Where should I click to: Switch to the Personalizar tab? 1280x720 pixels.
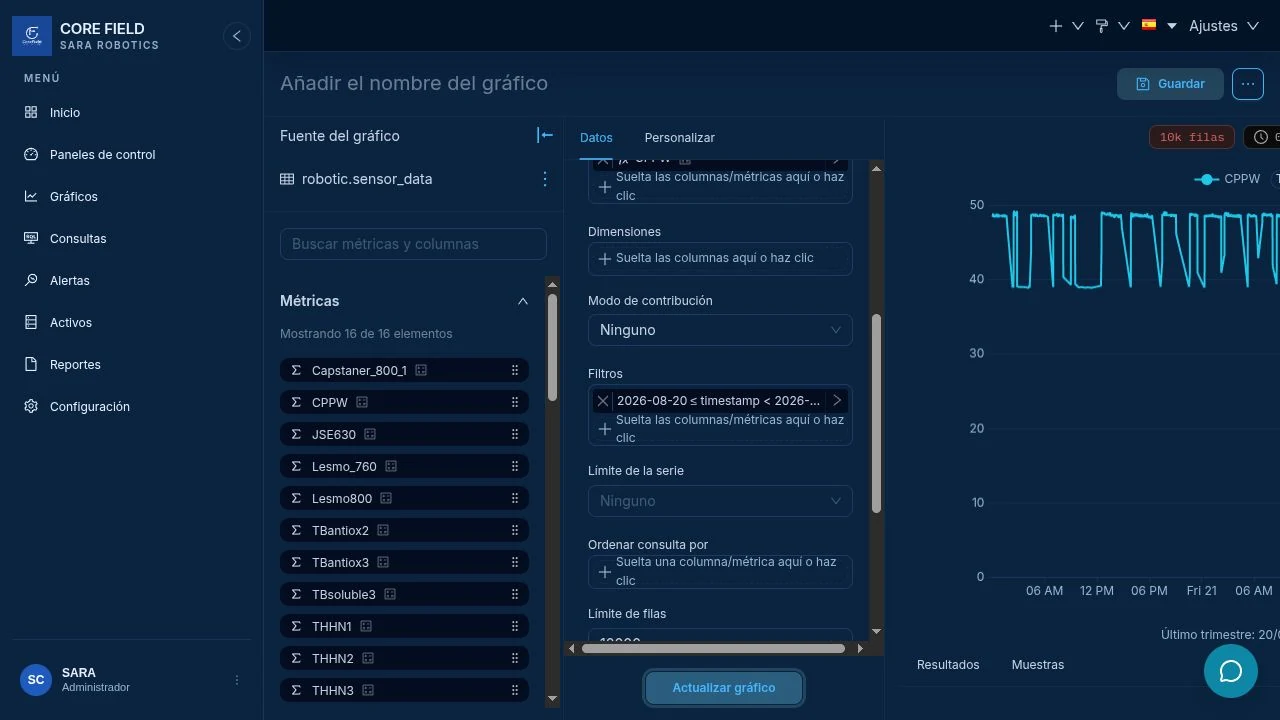tap(680, 138)
